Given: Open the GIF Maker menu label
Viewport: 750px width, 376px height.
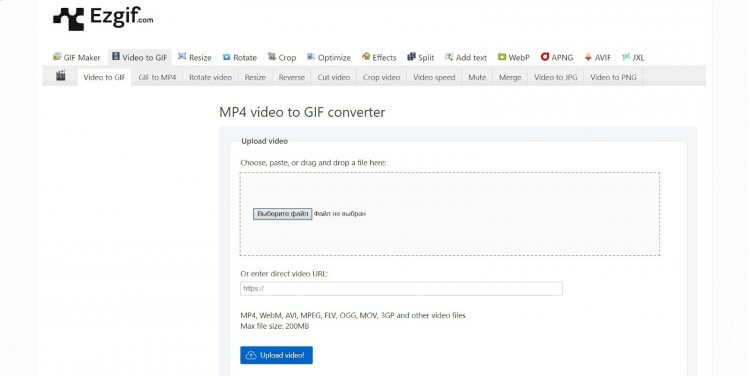Looking at the screenshot, I should click(82, 57).
